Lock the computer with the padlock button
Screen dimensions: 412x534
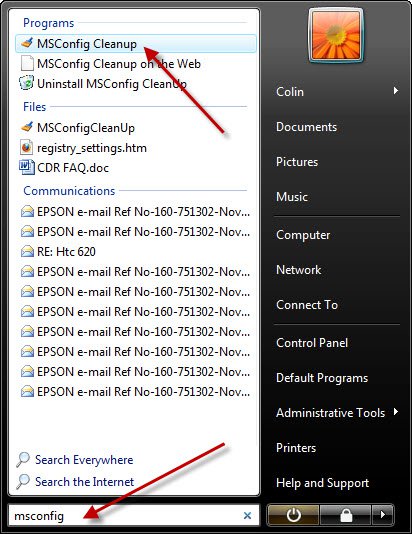coord(346,515)
